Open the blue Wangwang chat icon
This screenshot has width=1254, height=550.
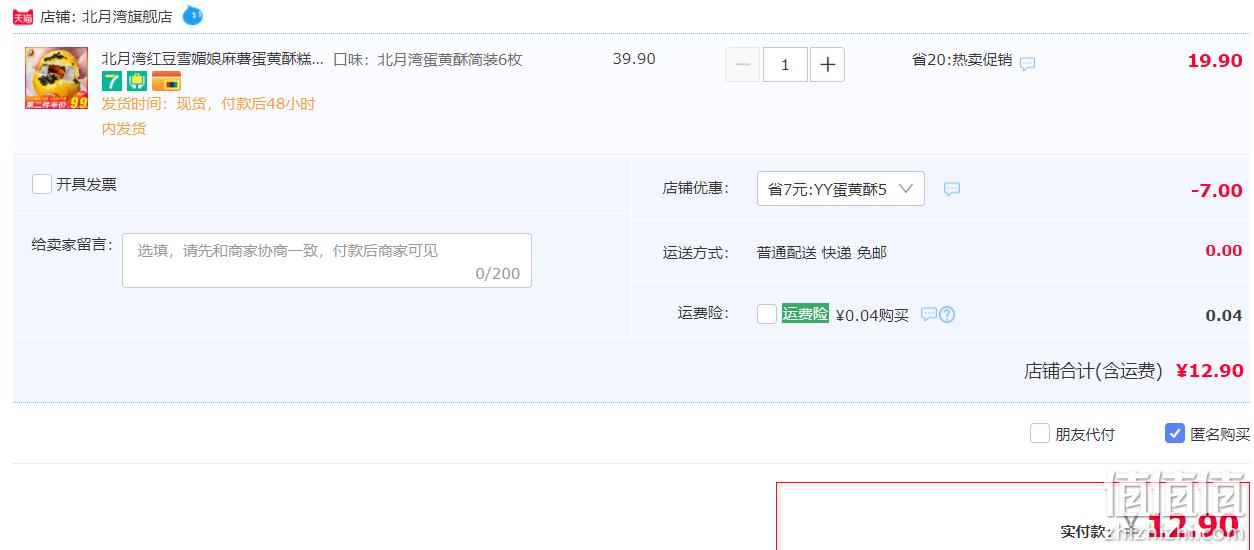192,15
